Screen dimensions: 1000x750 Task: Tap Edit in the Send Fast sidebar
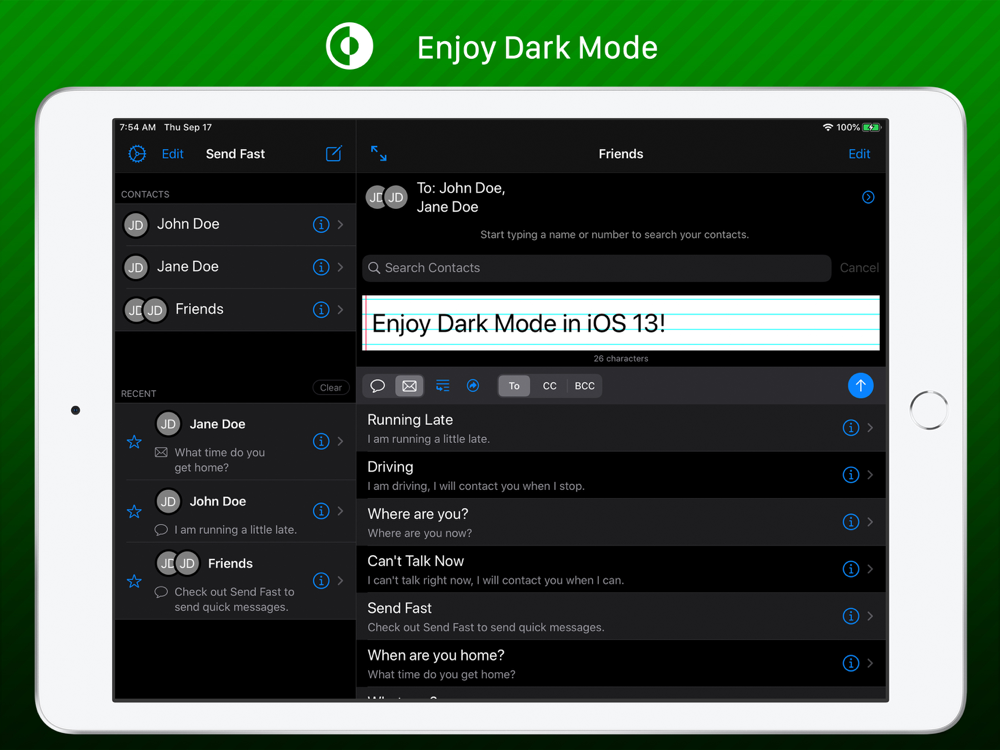coord(172,154)
